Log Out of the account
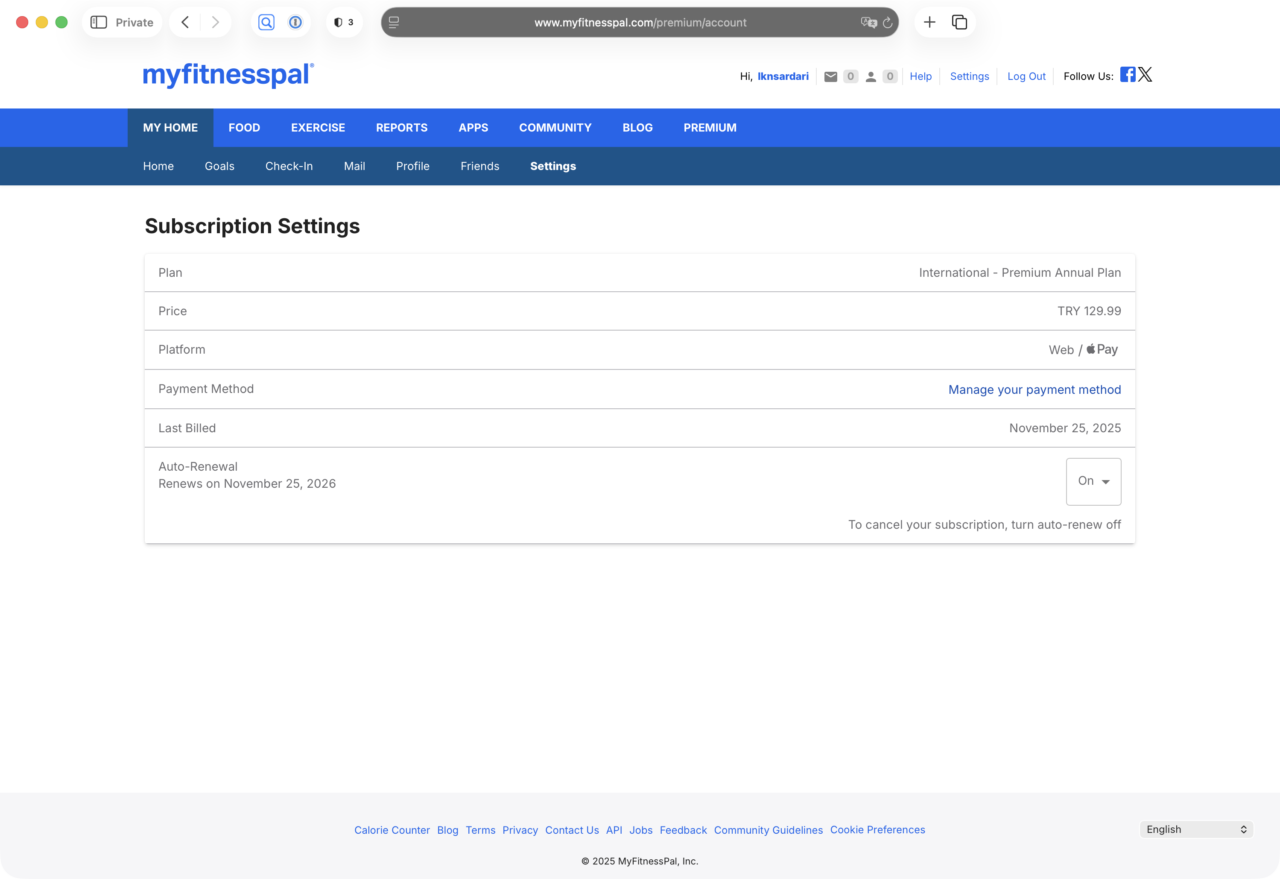This screenshot has width=1280, height=879. [x=1026, y=76]
